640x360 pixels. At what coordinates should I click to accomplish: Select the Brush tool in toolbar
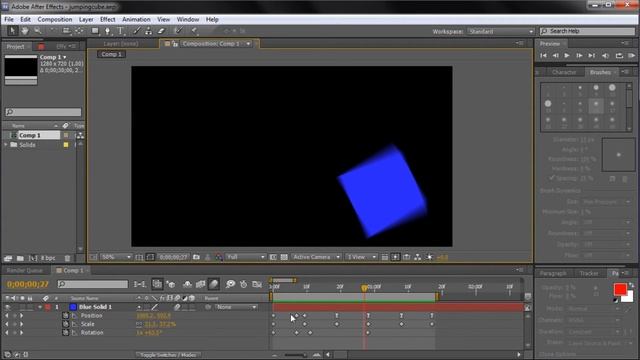(137, 31)
